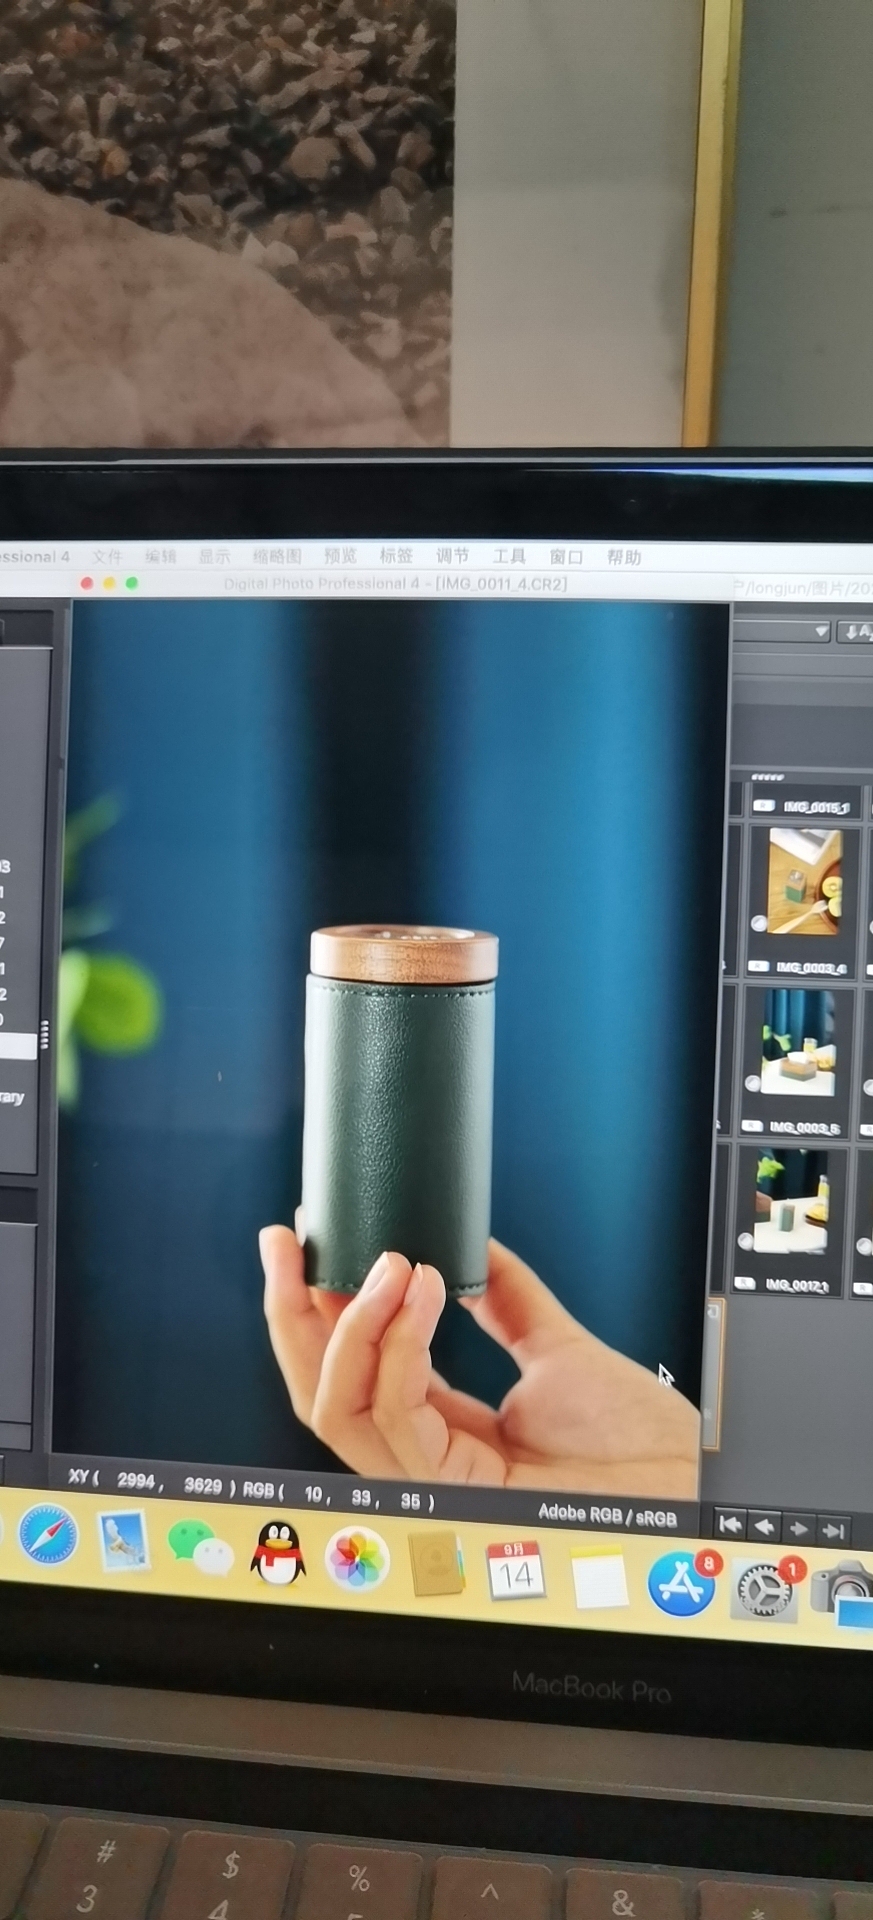Click the badge icon beside IMG_0015_1
873x1920 pixels.
pyautogui.click(x=764, y=805)
